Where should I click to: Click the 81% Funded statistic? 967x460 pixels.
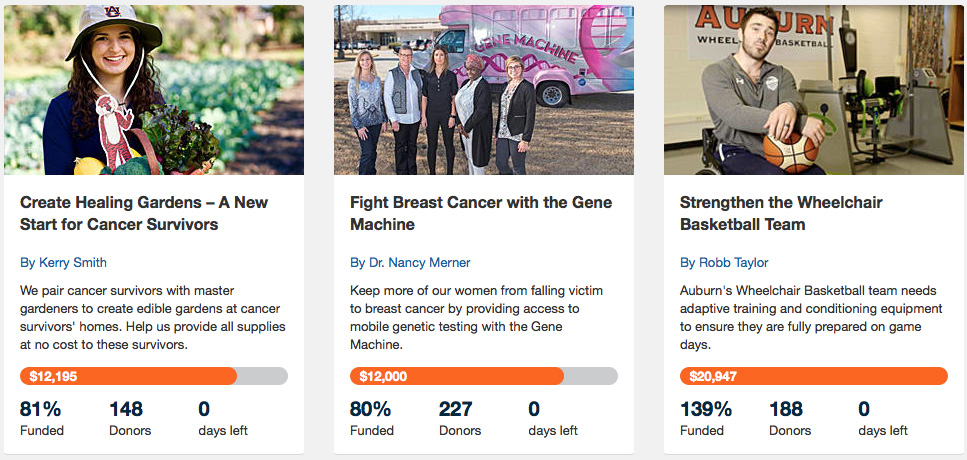point(41,418)
